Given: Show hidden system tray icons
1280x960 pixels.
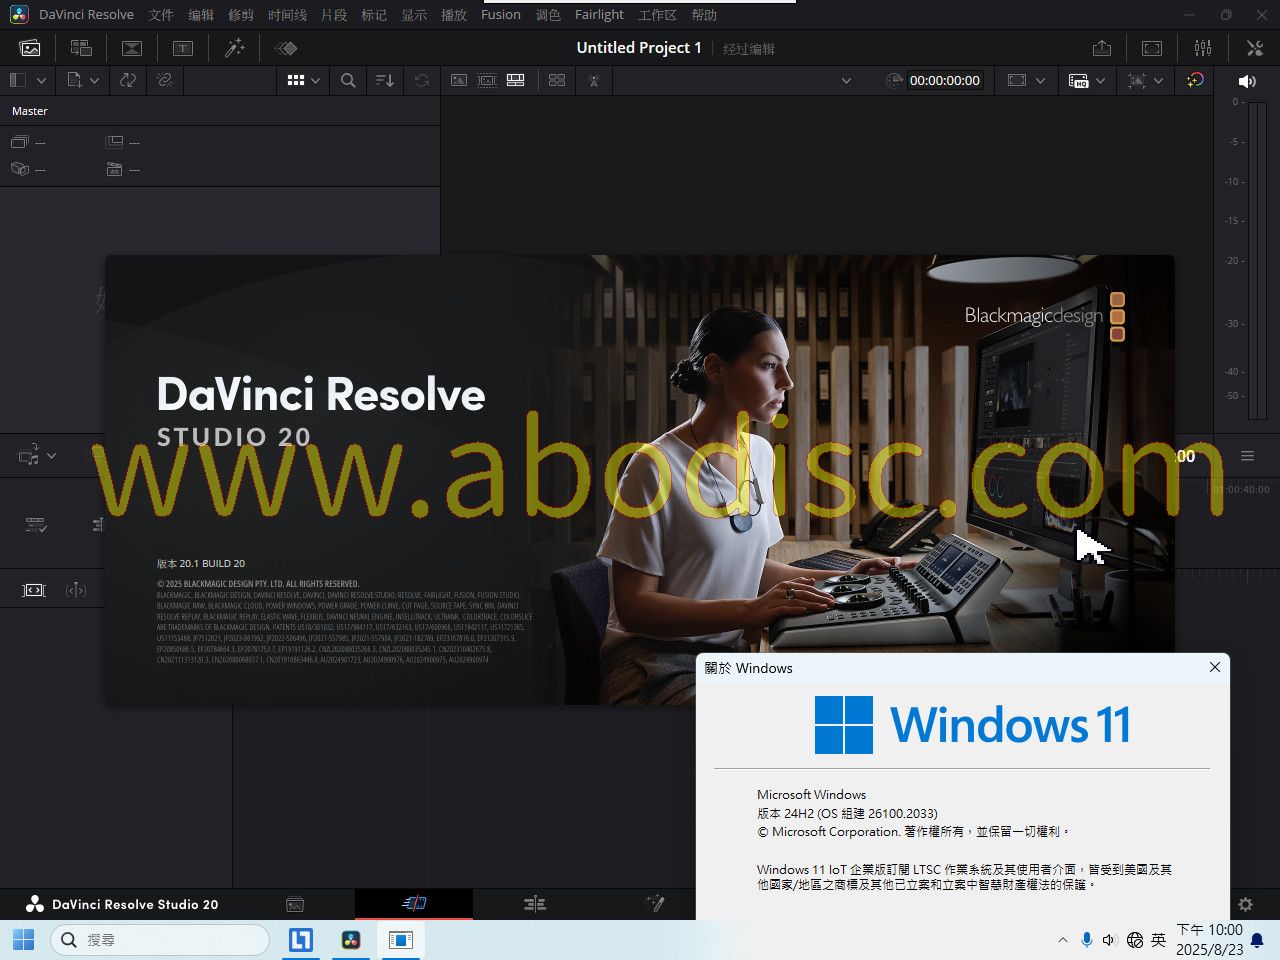Looking at the screenshot, I should click(x=1062, y=940).
